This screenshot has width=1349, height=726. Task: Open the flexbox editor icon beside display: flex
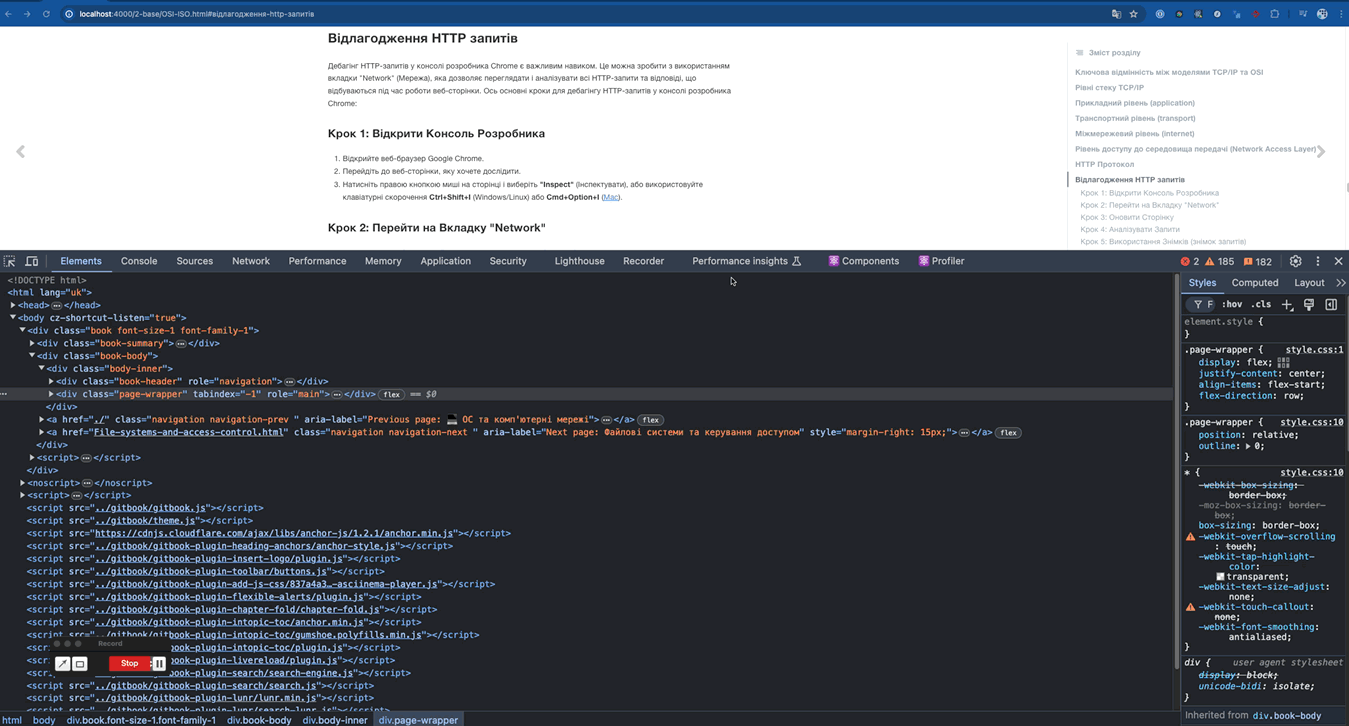click(x=1283, y=363)
